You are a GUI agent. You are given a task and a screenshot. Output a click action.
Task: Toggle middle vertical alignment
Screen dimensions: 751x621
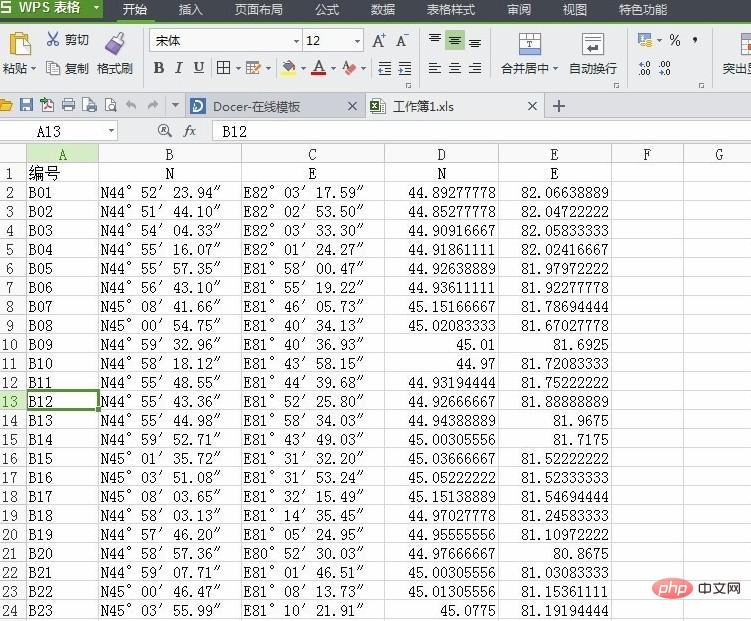click(455, 41)
